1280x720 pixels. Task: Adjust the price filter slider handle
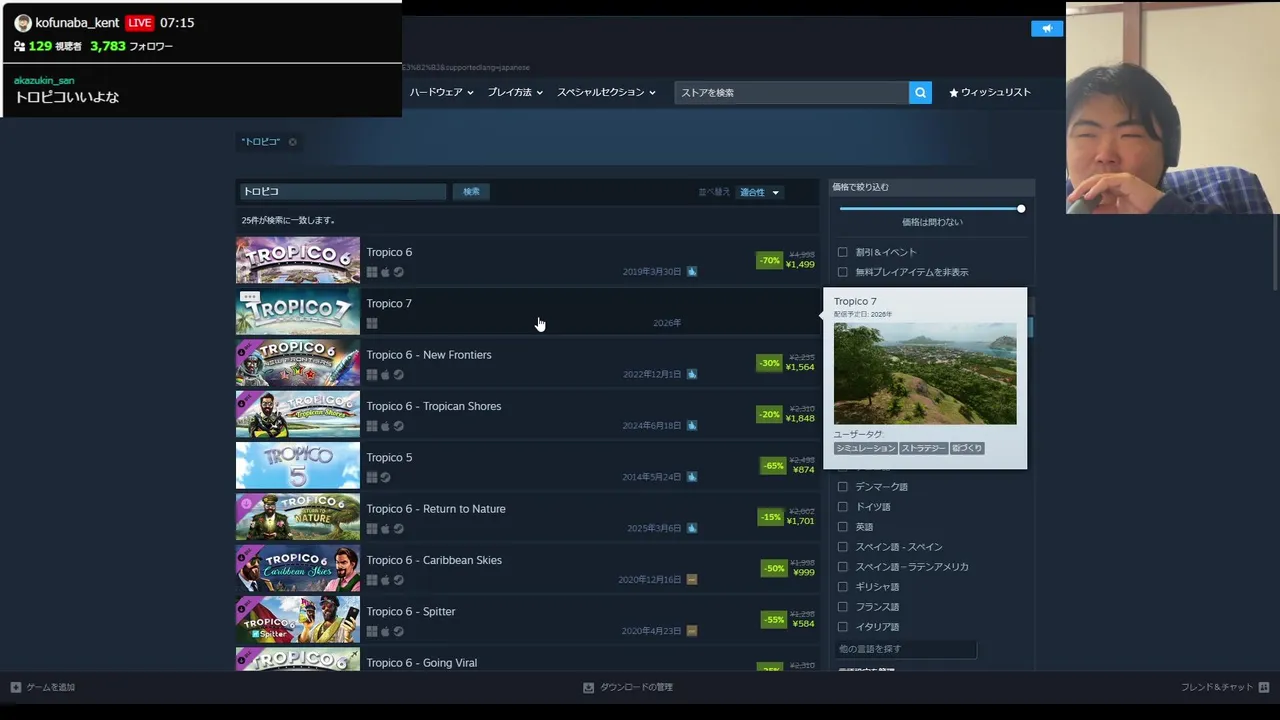tap(1021, 209)
